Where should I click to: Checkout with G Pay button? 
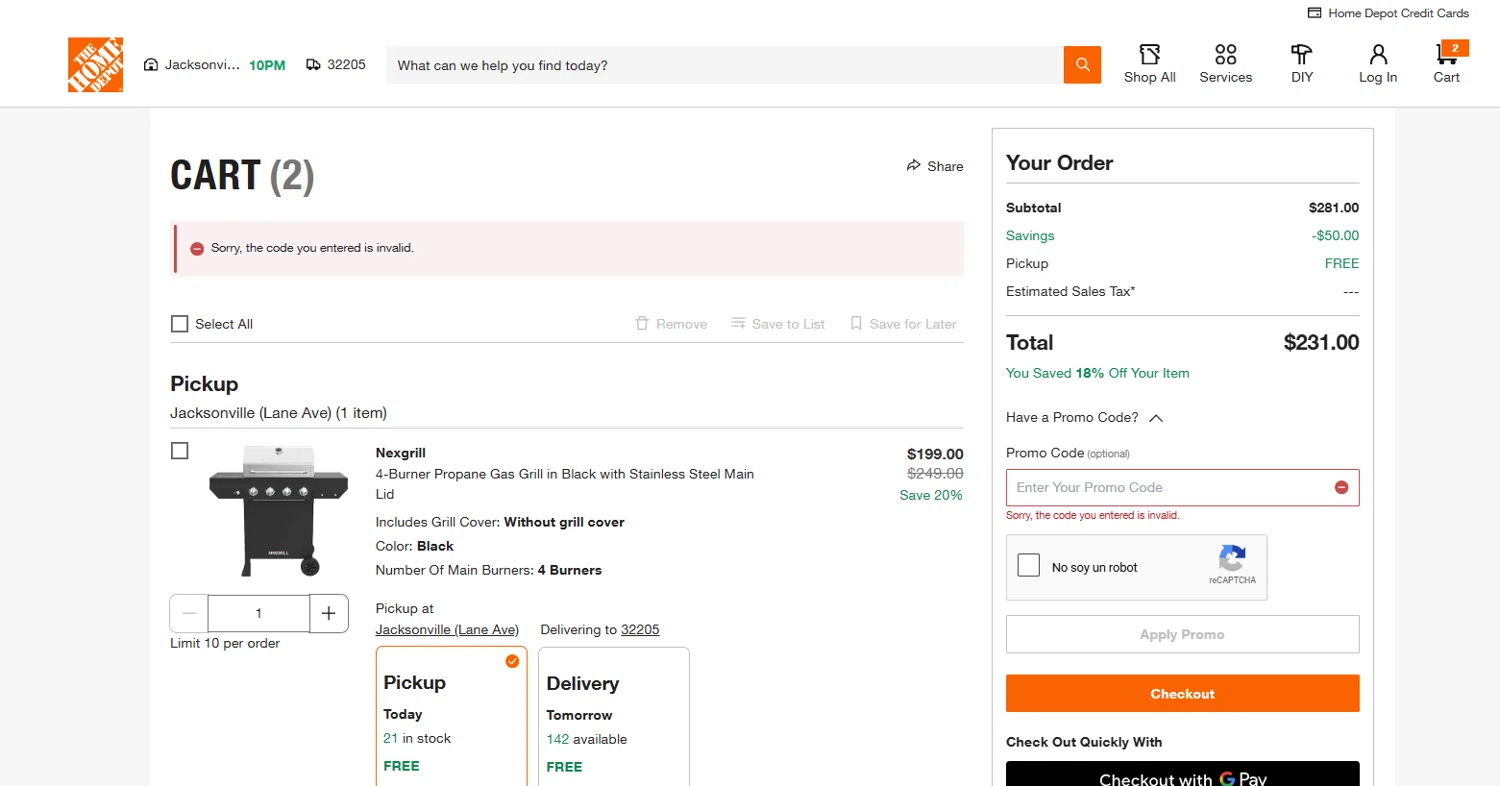click(x=1183, y=775)
